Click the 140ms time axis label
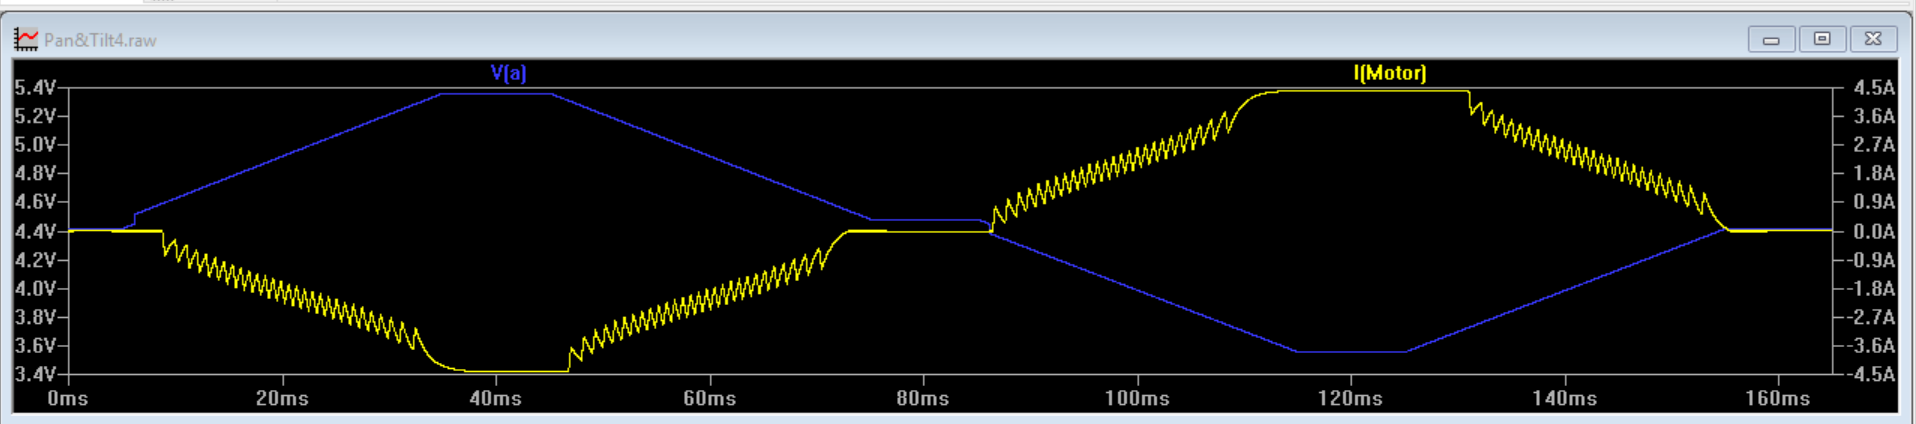1916x424 pixels. click(1565, 398)
